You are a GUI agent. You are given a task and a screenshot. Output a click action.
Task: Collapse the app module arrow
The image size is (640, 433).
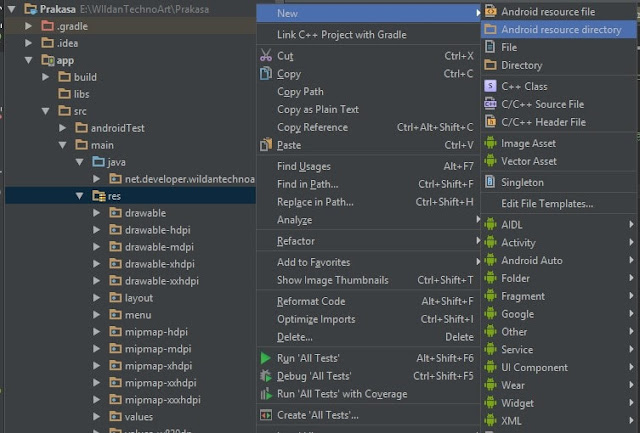(29, 60)
